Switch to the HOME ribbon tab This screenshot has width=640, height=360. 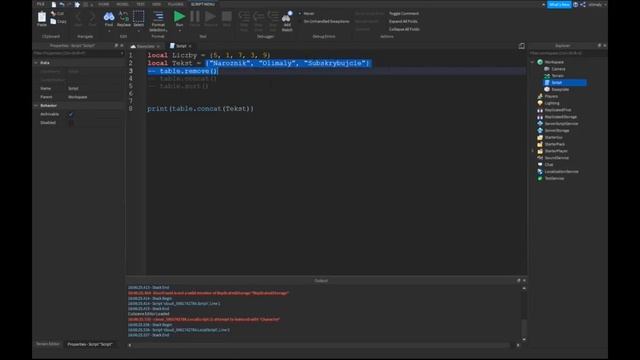103,4
